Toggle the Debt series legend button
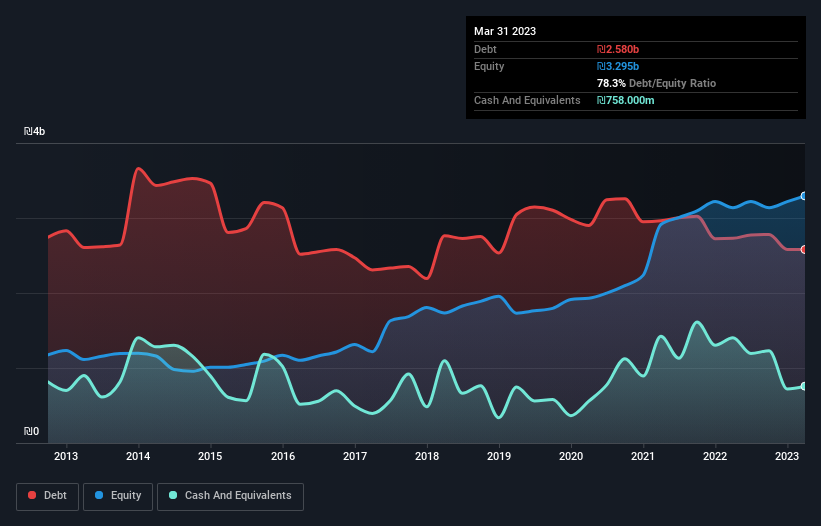The width and height of the screenshot is (821, 526). [x=48, y=496]
